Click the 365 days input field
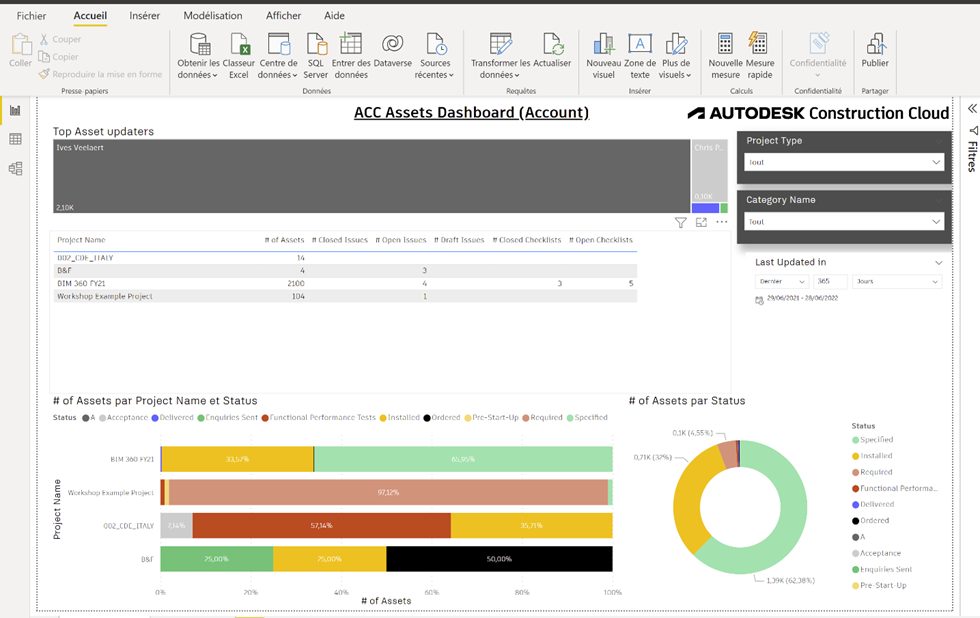The width and height of the screenshot is (980, 618). click(x=831, y=282)
